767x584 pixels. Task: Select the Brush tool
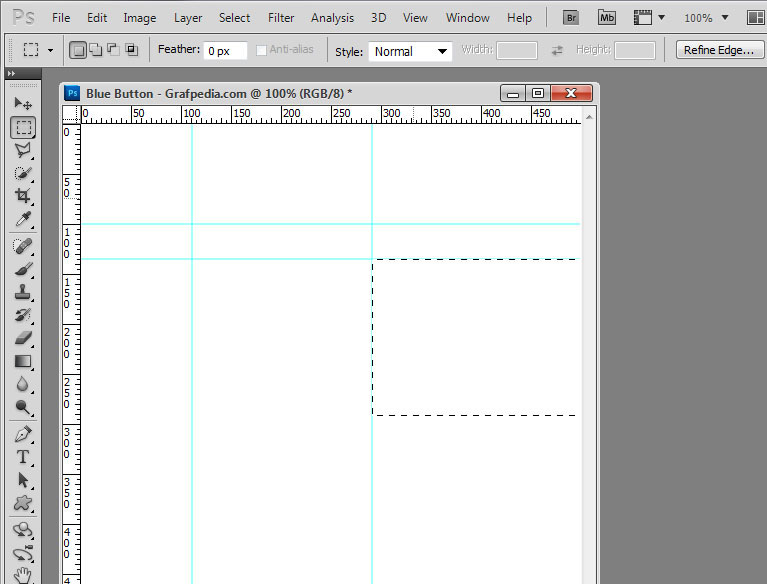[23, 269]
